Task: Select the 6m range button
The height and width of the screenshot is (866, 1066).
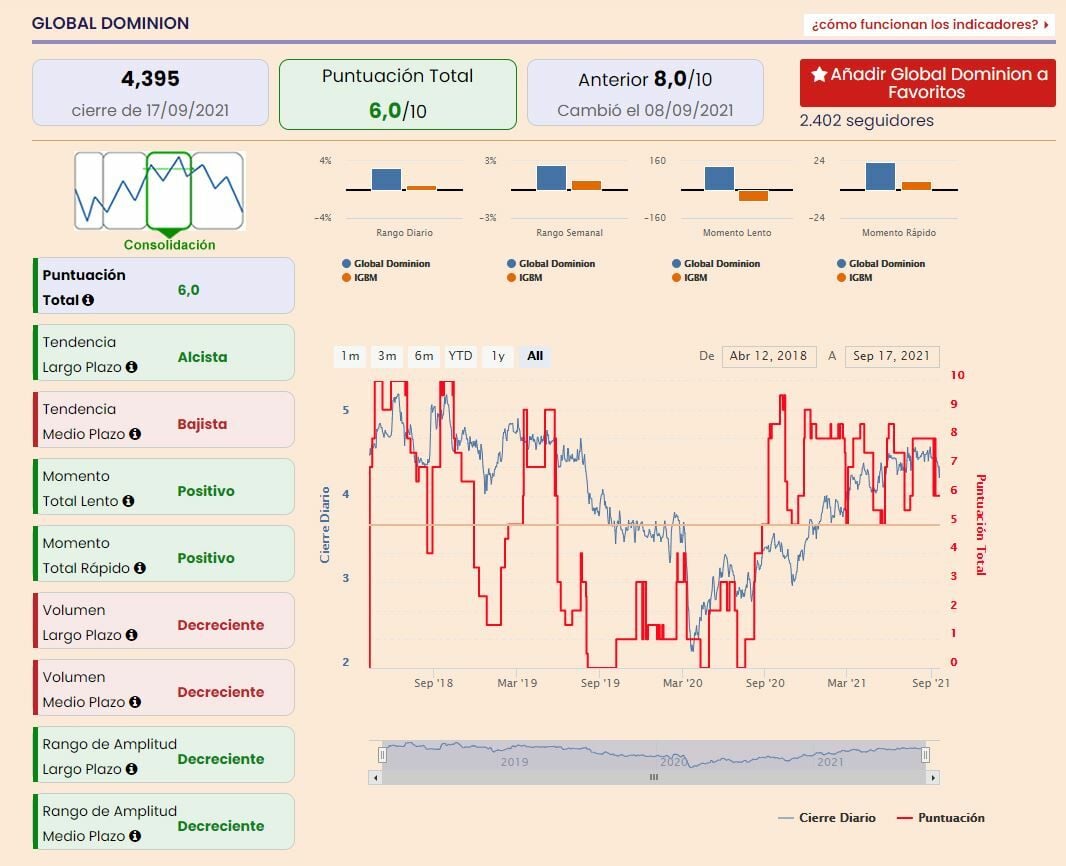Action: click(424, 356)
